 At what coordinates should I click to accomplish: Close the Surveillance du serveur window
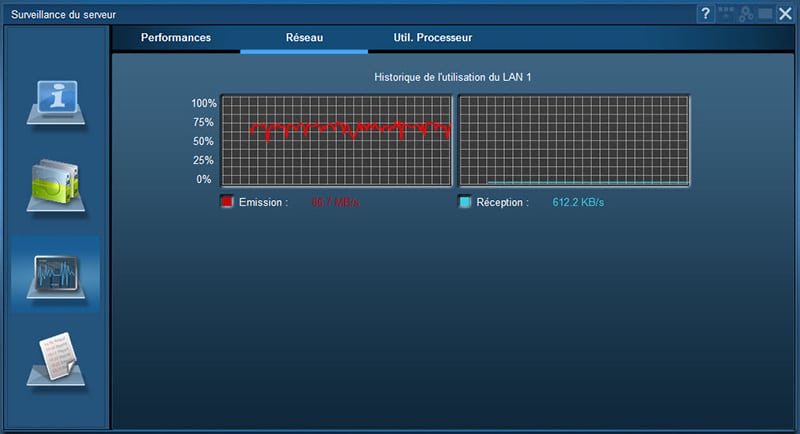785,13
